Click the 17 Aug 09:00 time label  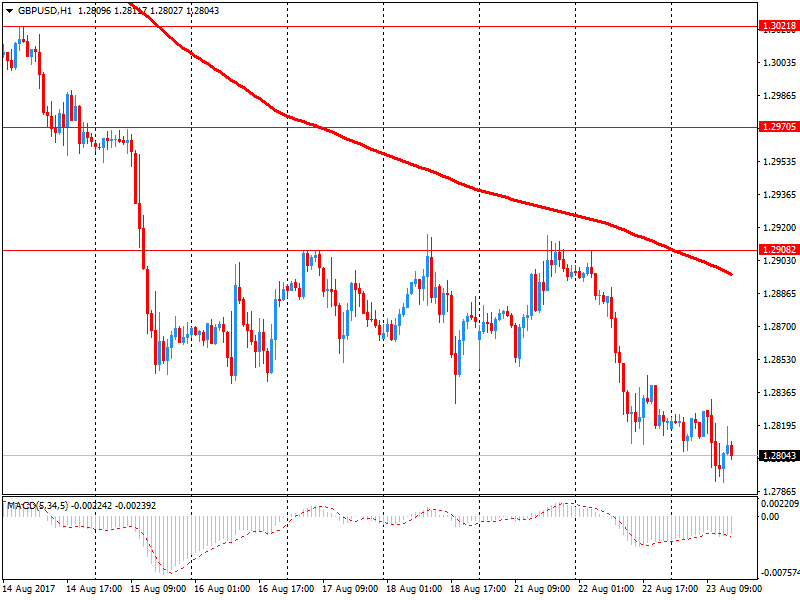pos(350,589)
